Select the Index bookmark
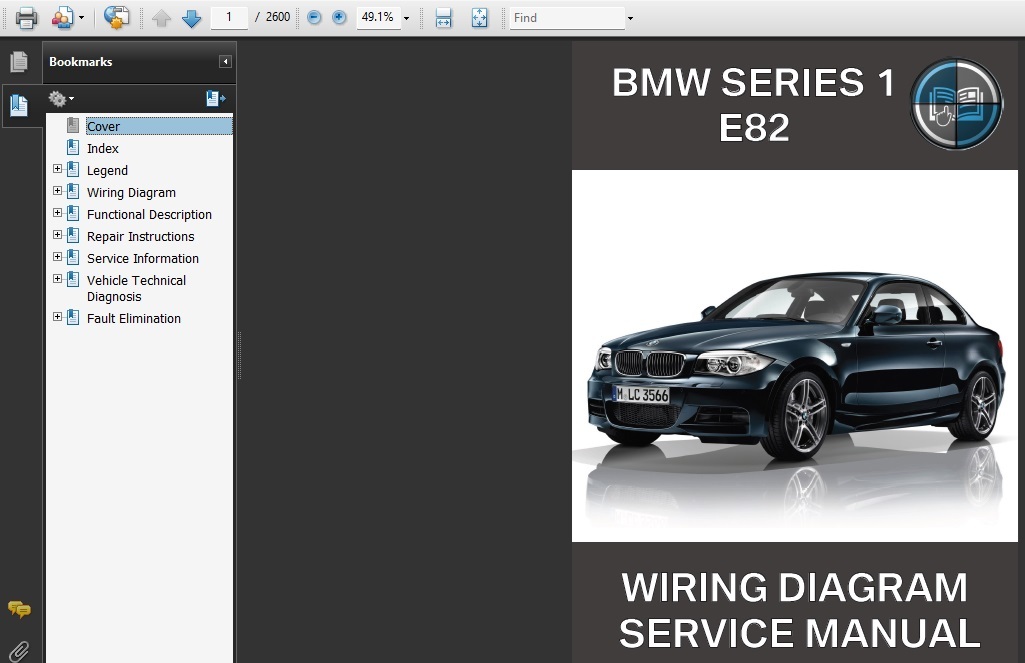Screen dimensions: 1025x663 (x=103, y=148)
